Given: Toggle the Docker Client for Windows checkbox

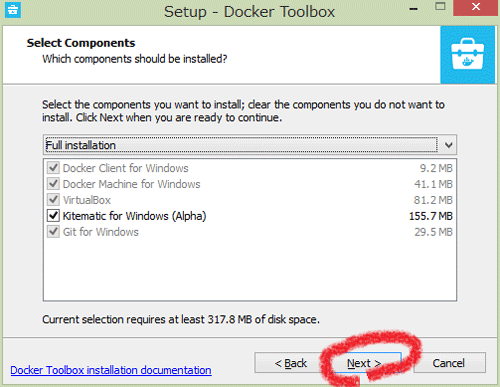Looking at the screenshot, I should [x=53, y=168].
